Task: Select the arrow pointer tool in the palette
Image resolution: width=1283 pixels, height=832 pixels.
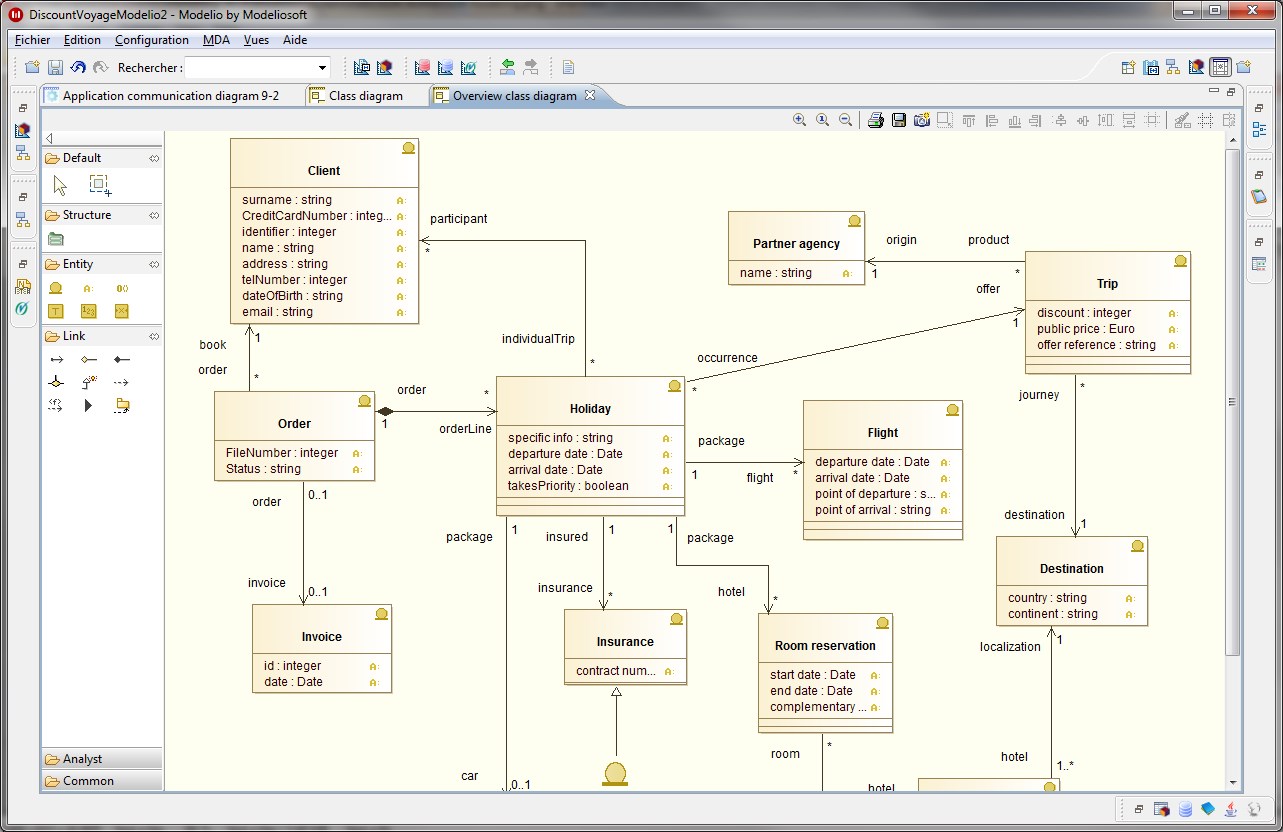Action: click(60, 185)
